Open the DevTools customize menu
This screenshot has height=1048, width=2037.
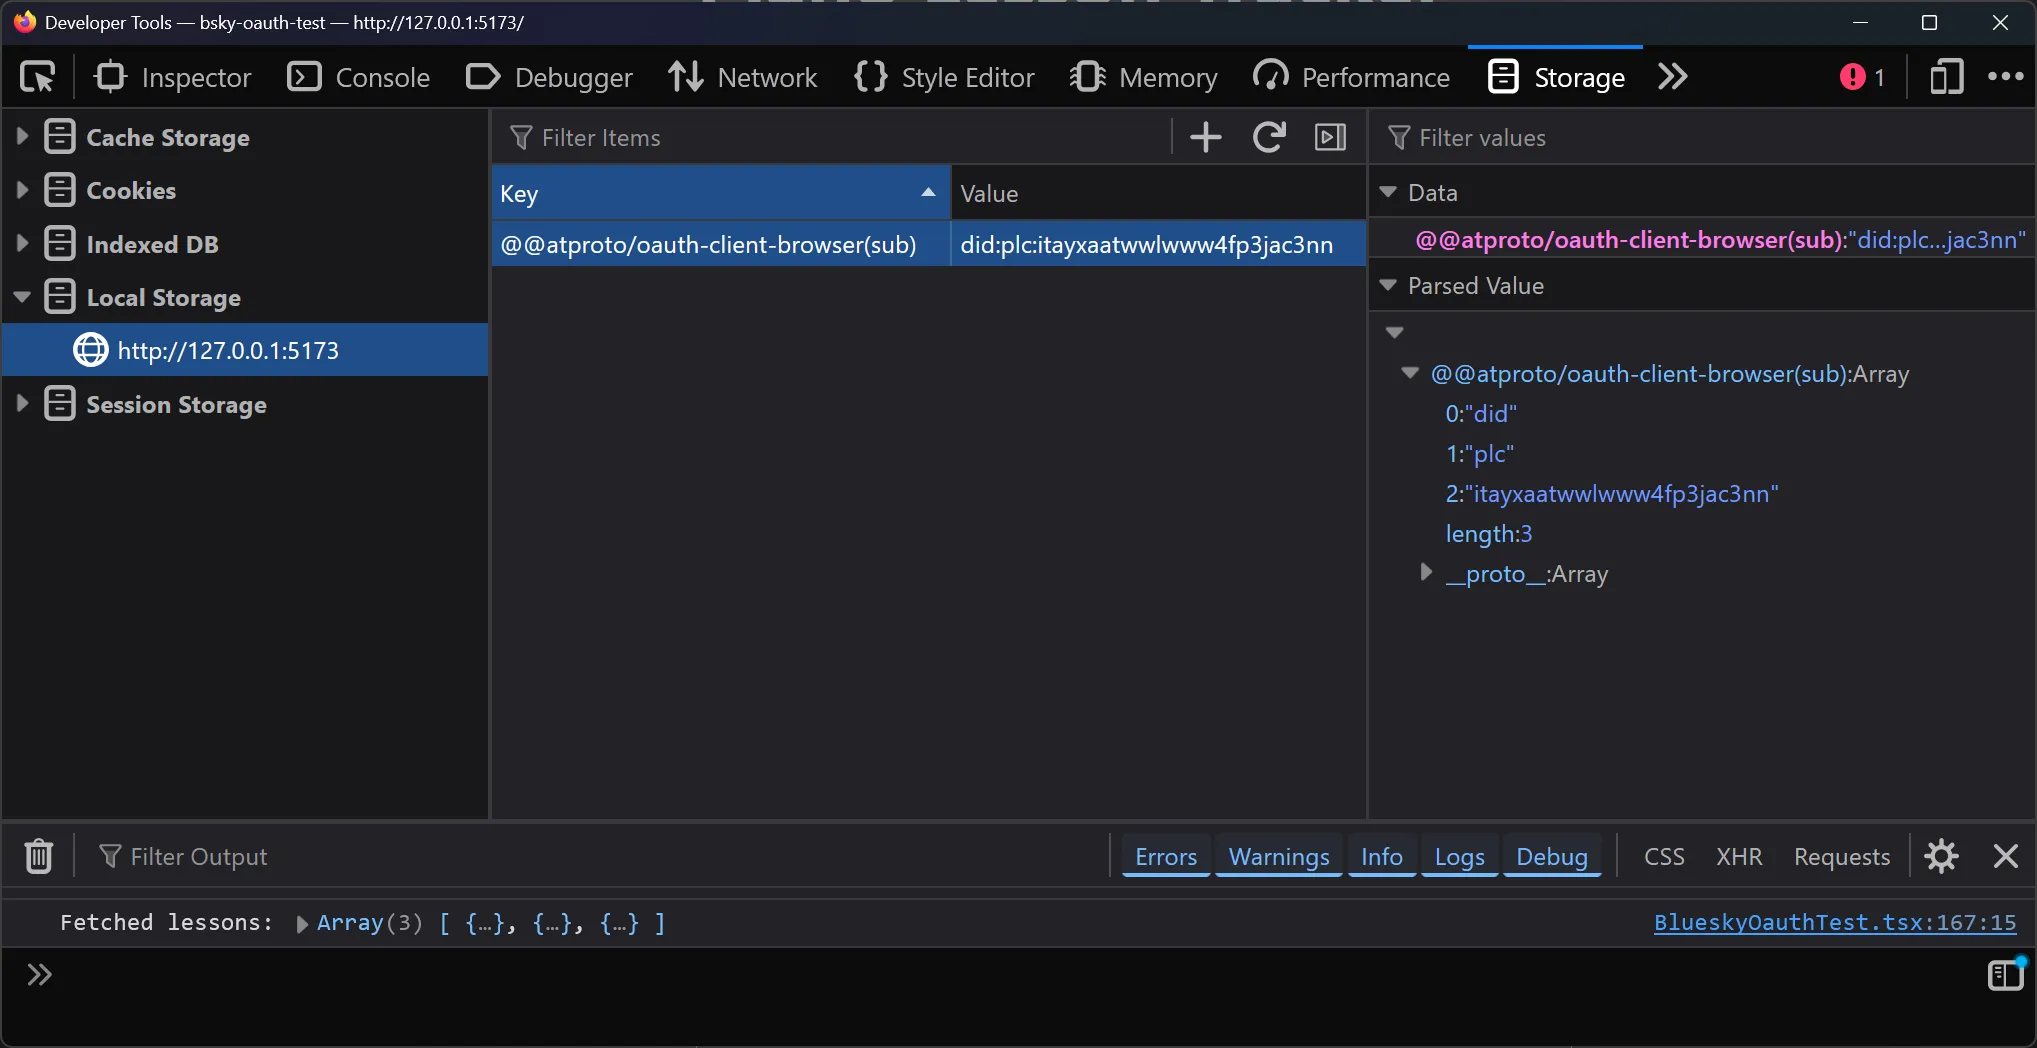click(2005, 77)
